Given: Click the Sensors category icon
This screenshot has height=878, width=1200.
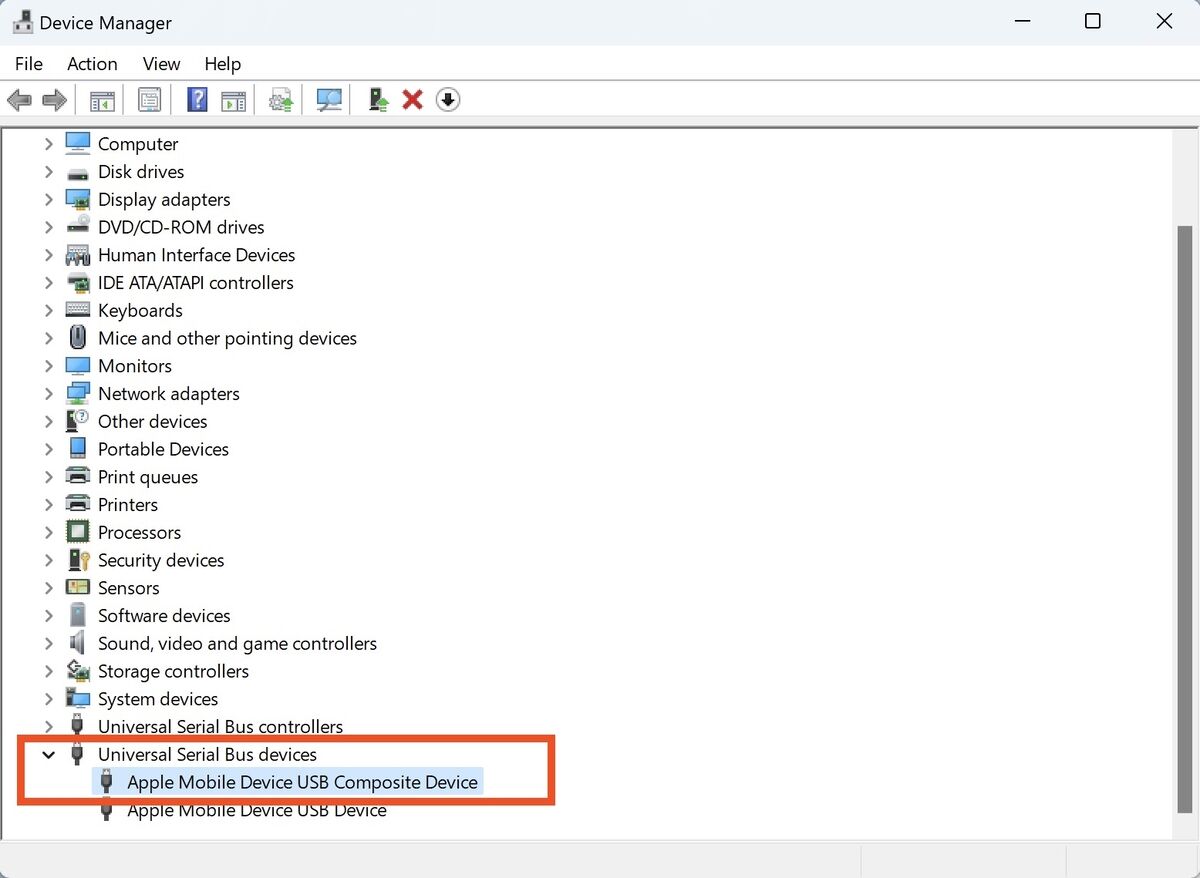Looking at the screenshot, I should click(x=77, y=587).
